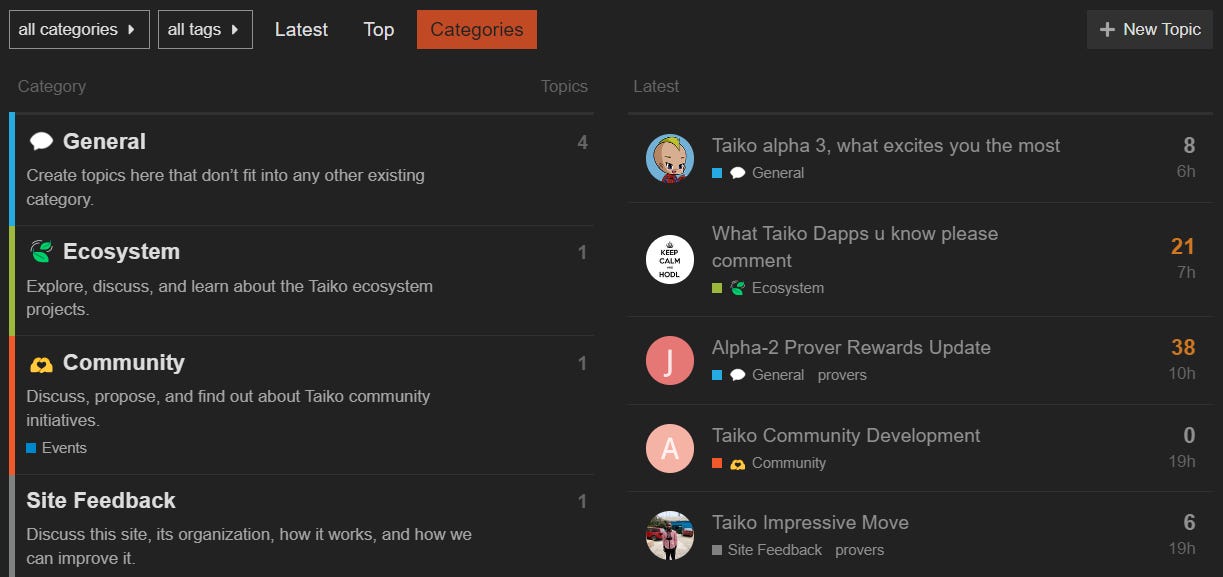Switch to the Top tab
Screen dimensions: 1223x577
coord(378,30)
